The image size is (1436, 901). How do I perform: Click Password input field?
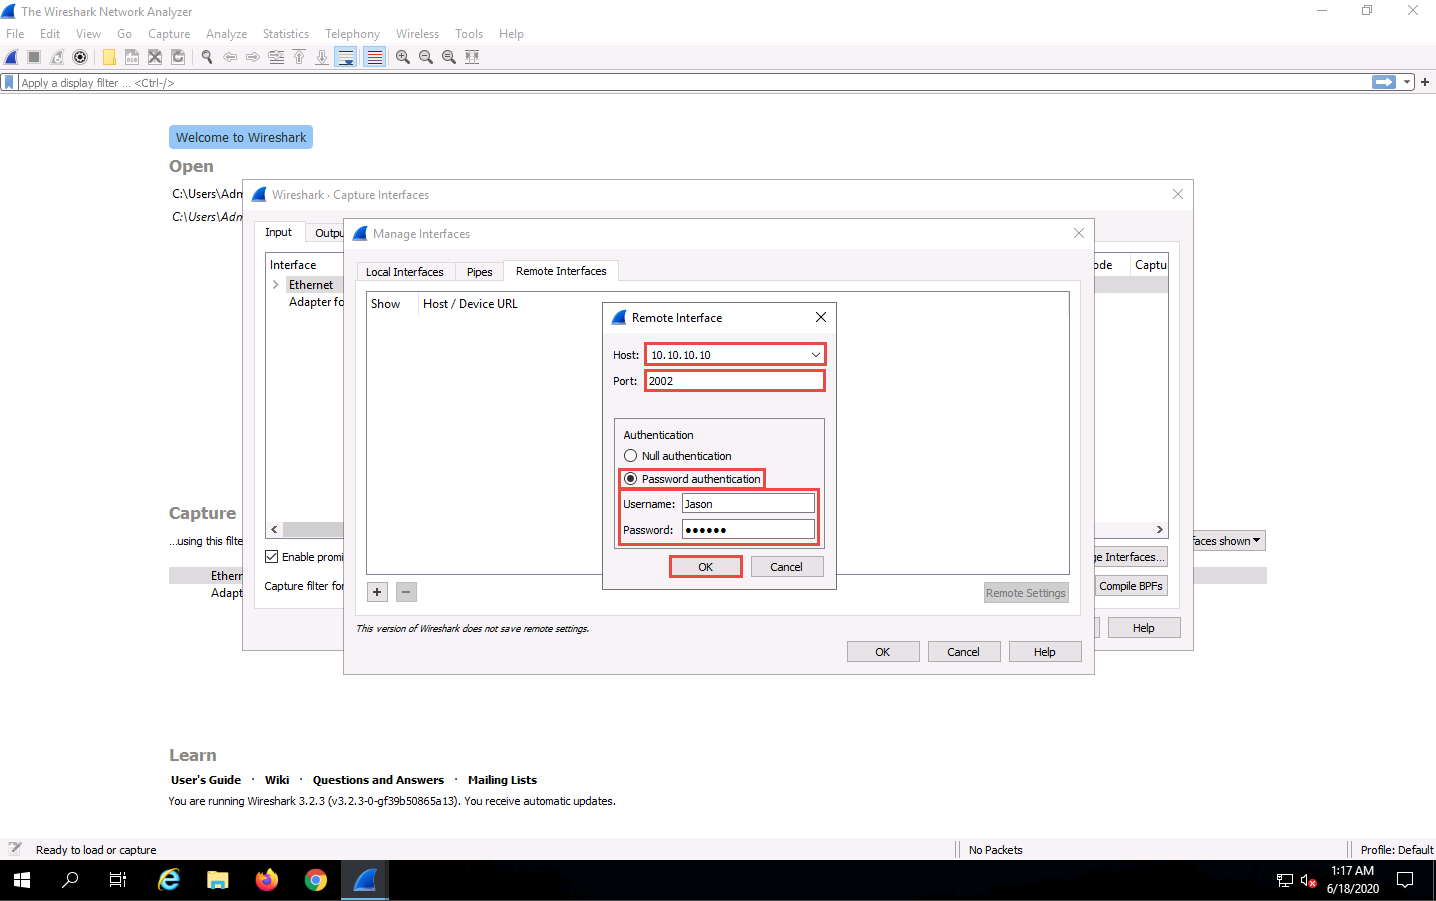point(749,530)
